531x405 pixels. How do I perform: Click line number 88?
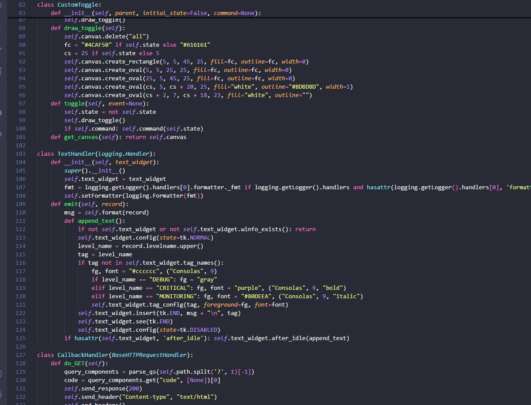(22, 28)
